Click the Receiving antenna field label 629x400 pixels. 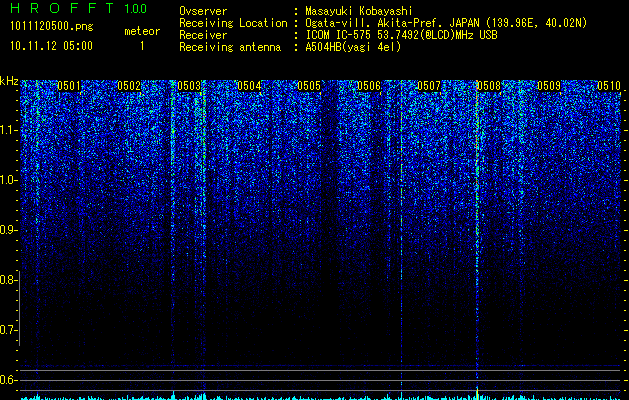click(x=230, y=47)
